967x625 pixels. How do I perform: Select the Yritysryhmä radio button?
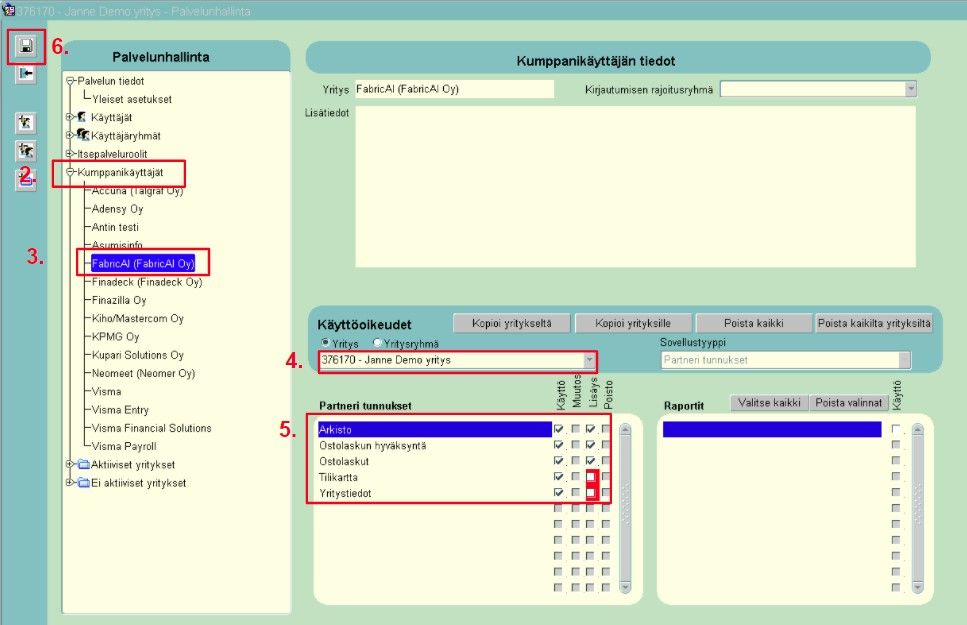point(377,342)
